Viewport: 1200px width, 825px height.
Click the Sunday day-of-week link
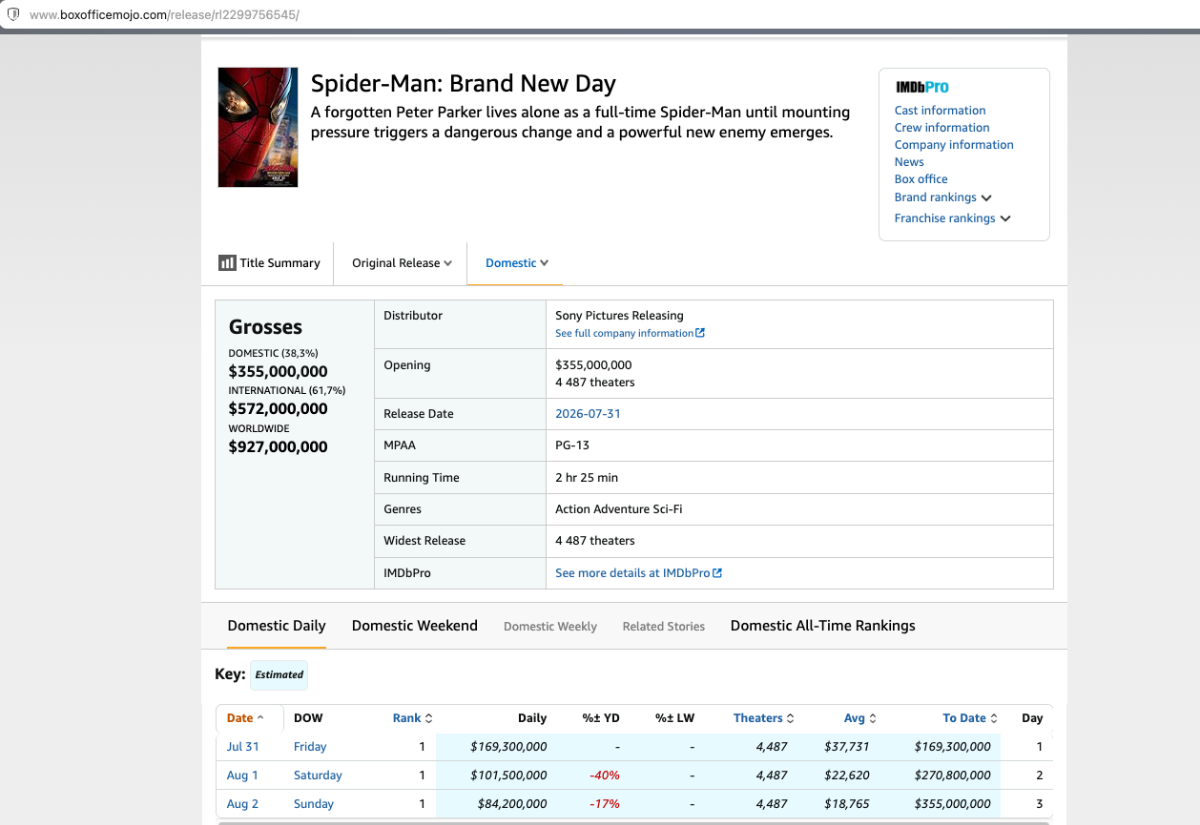tap(314, 804)
